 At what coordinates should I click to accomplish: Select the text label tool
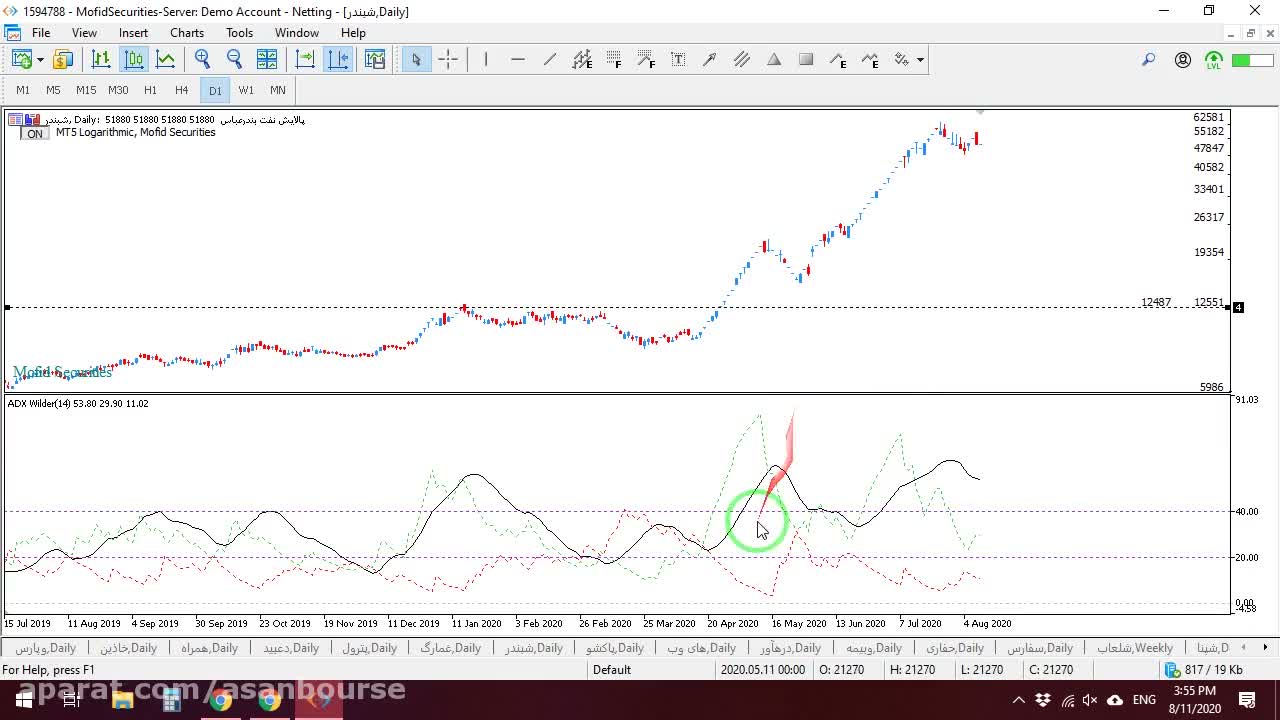click(x=678, y=60)
